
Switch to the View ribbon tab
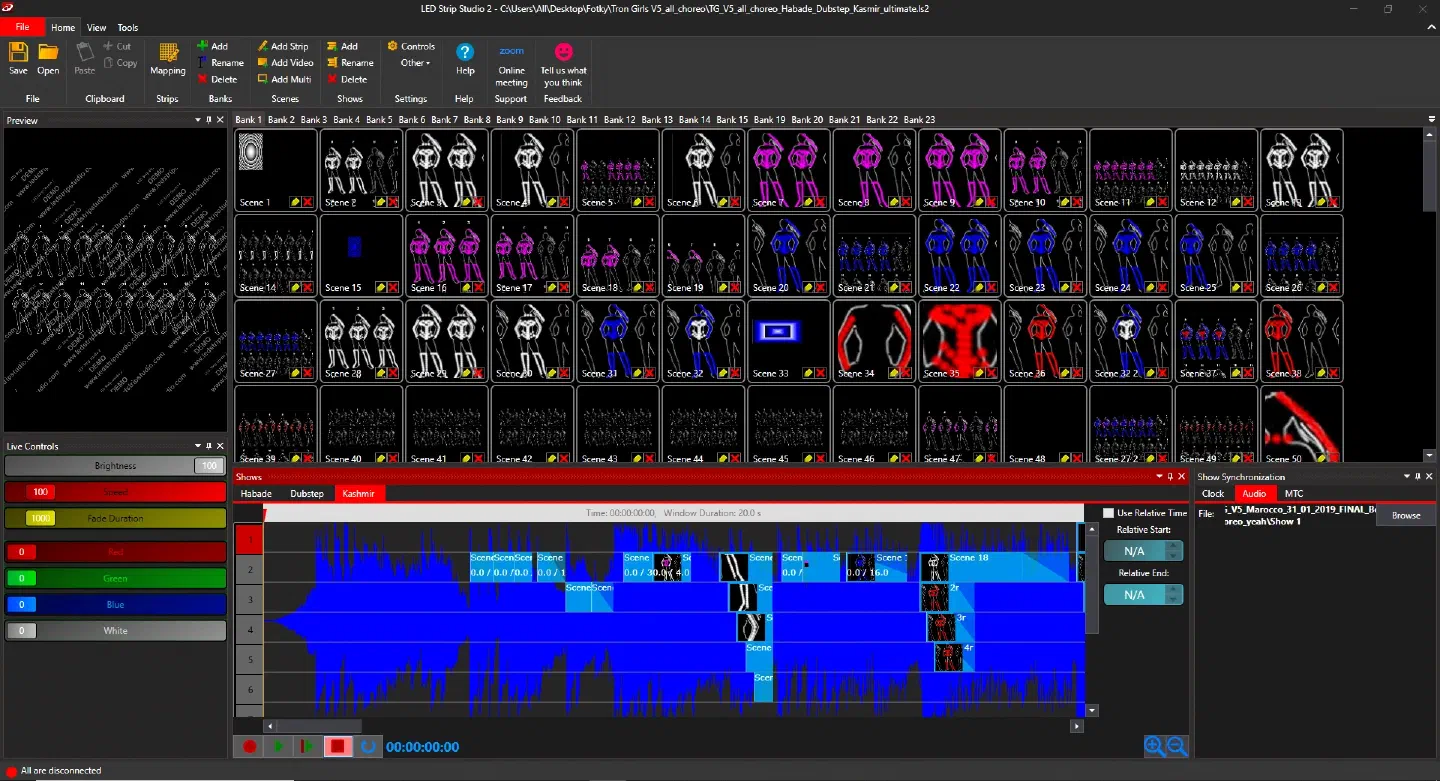tap(96, 27)
